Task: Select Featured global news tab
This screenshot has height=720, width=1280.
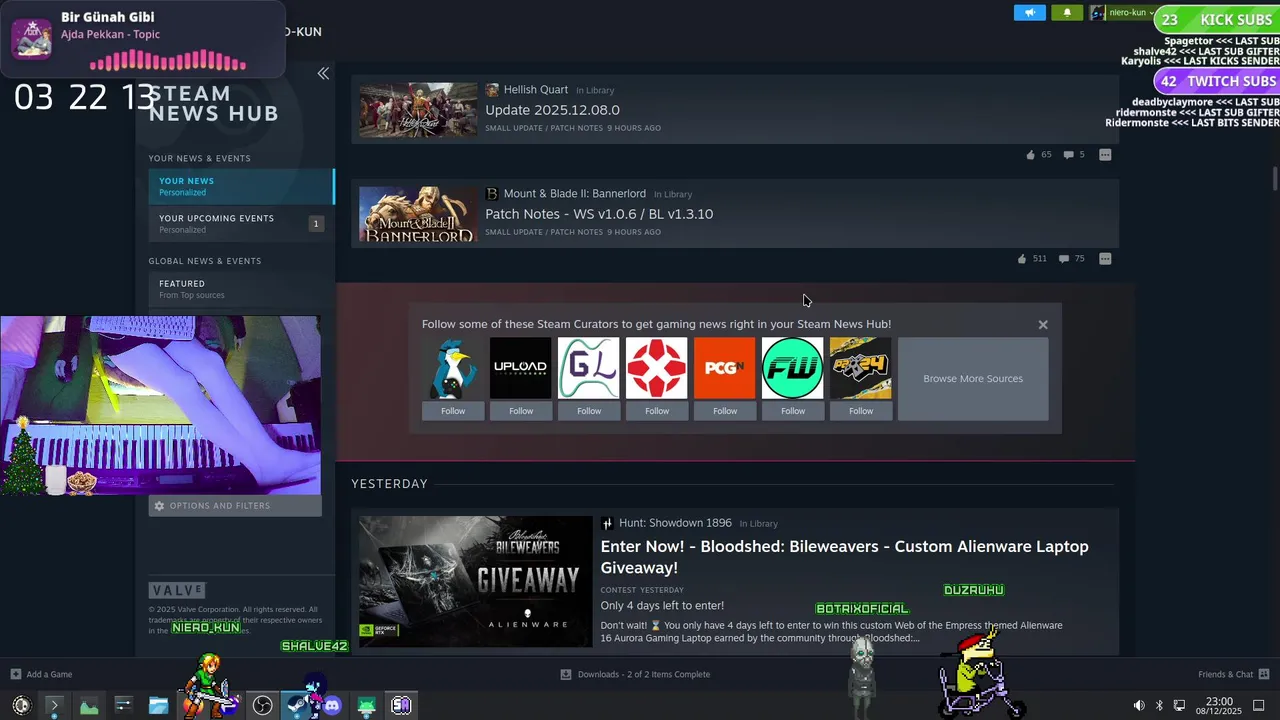Action: (x=241, y=289)
